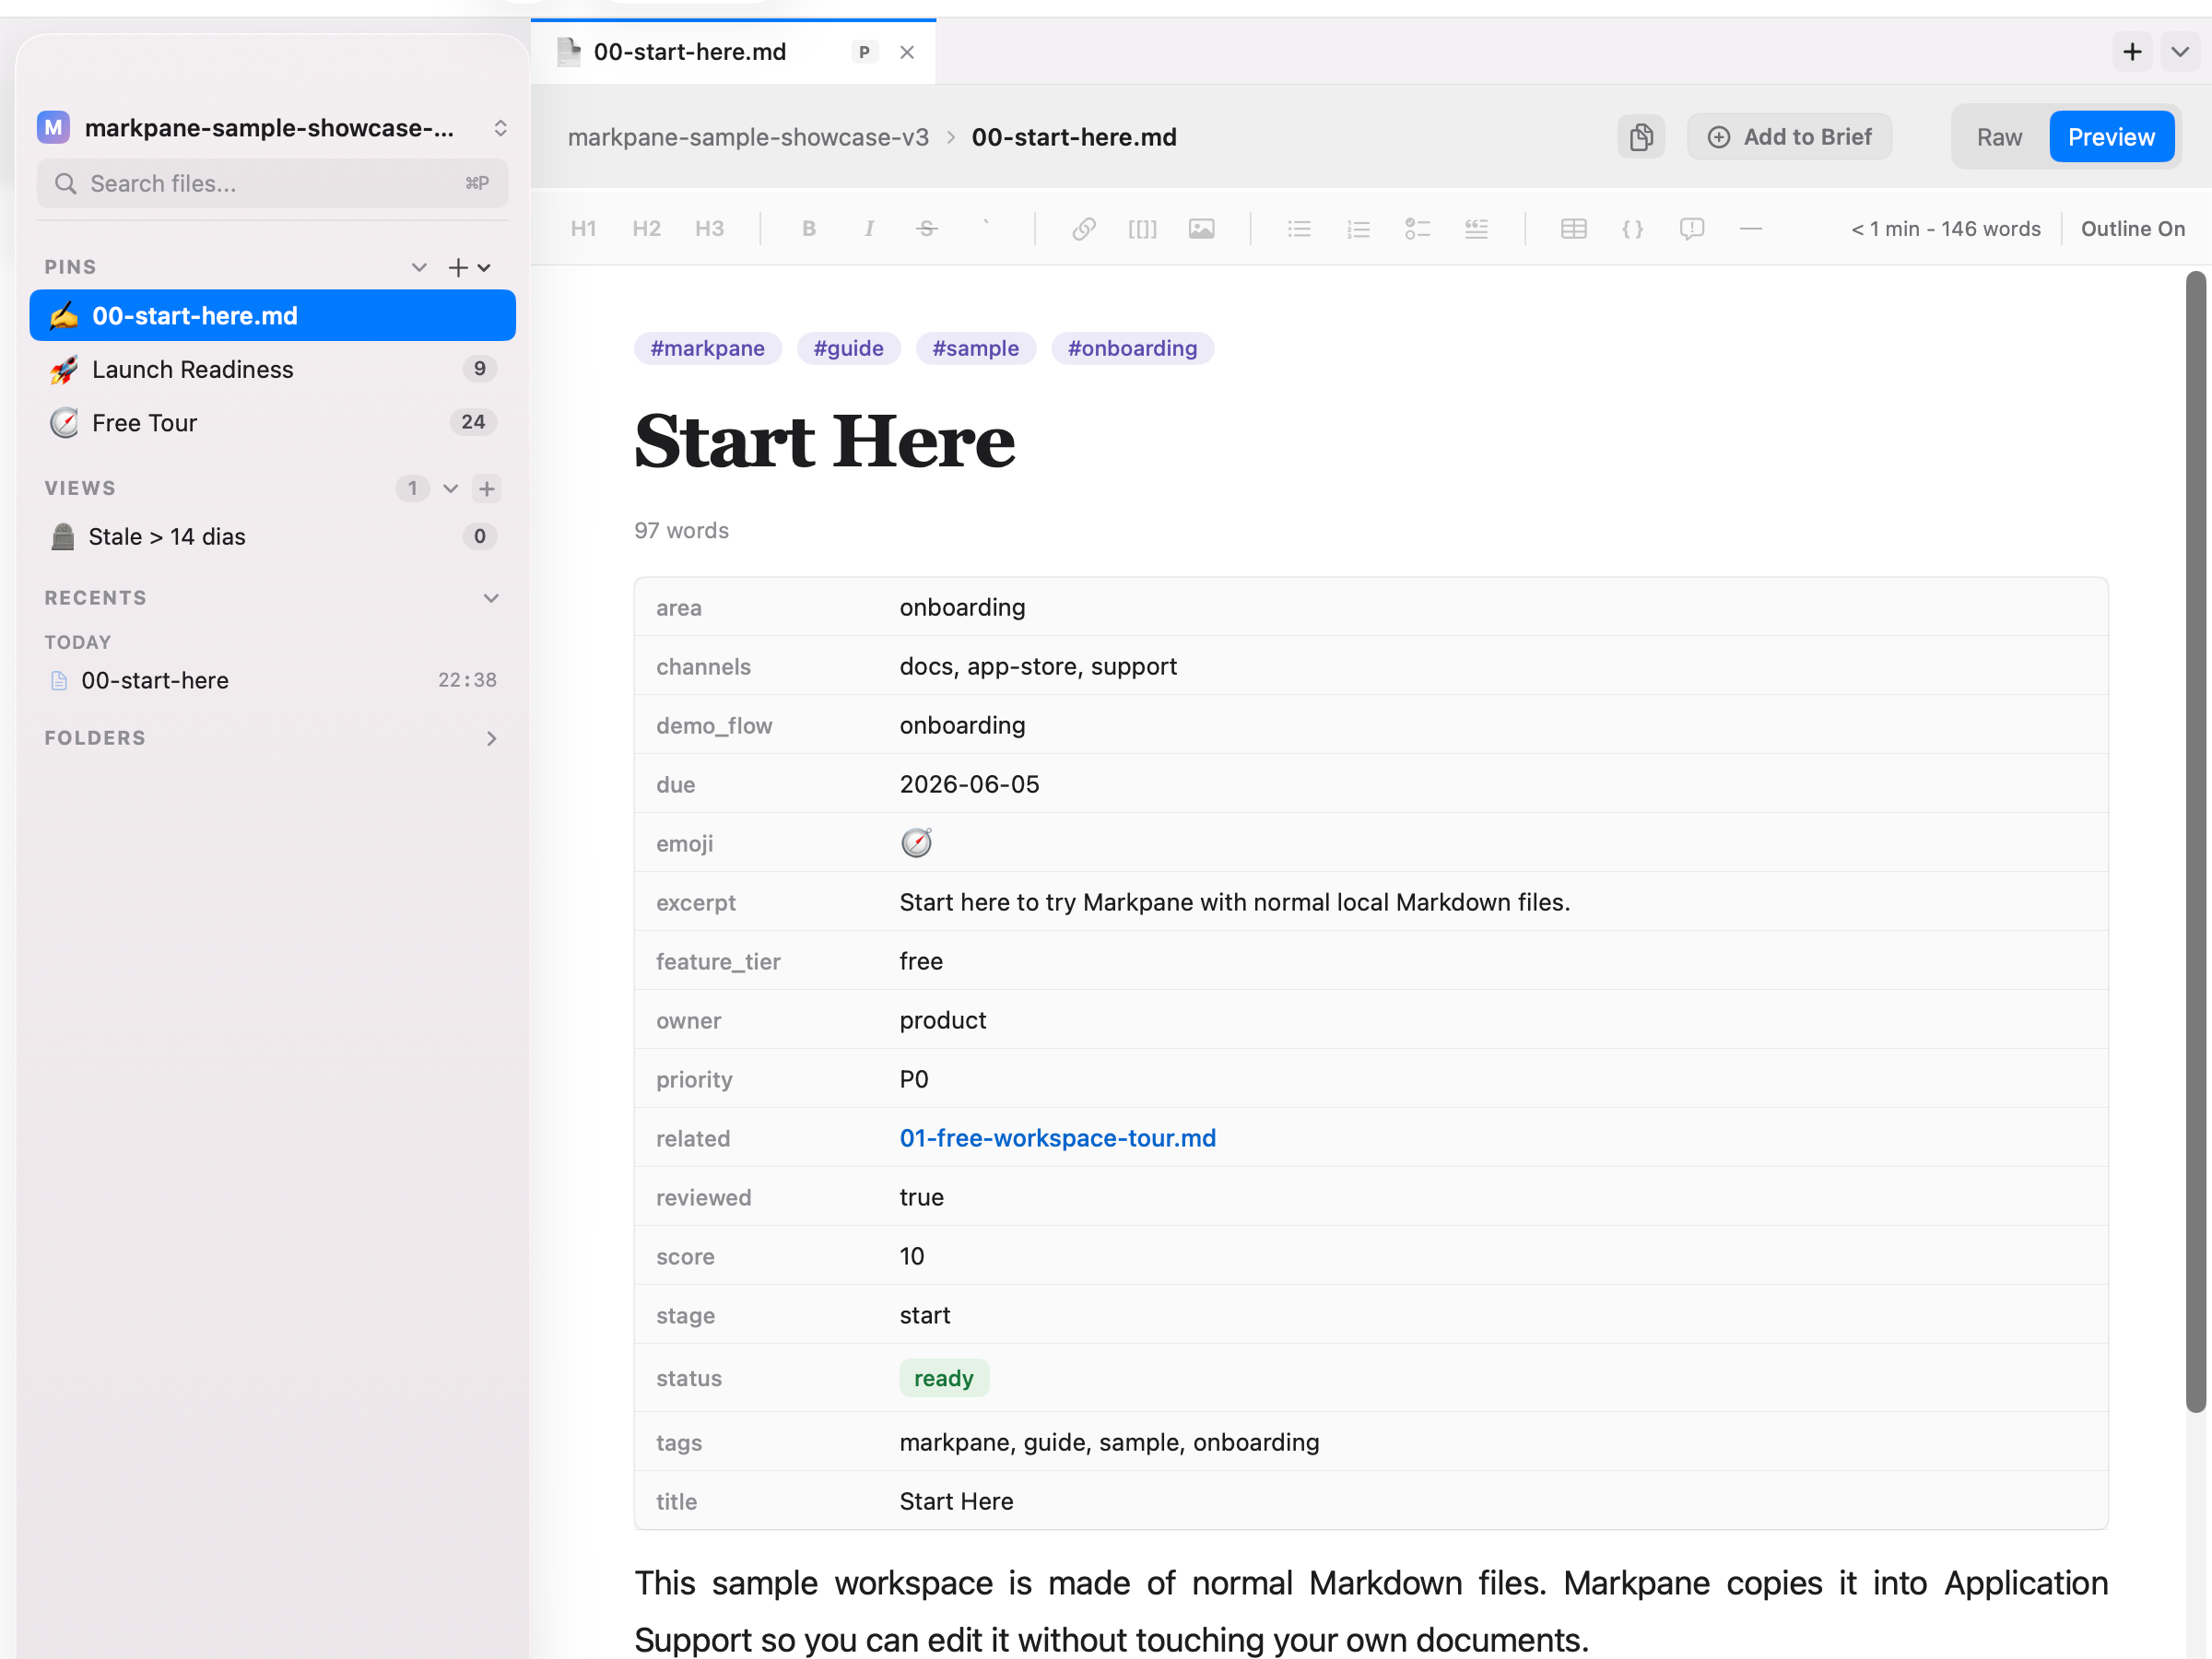
Task: Click Add to Brief button
Action: pyautogui.click(x=1789, y=137)
